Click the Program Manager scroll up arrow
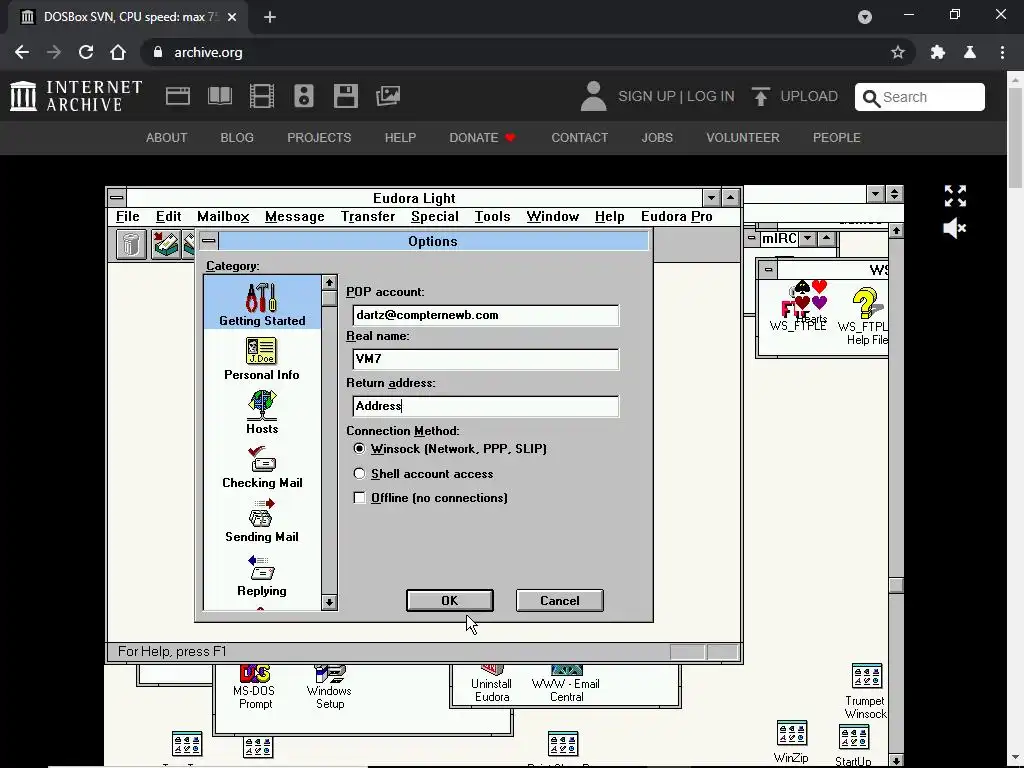Screen dimensions: 1024x768 (x=896, y=231)
